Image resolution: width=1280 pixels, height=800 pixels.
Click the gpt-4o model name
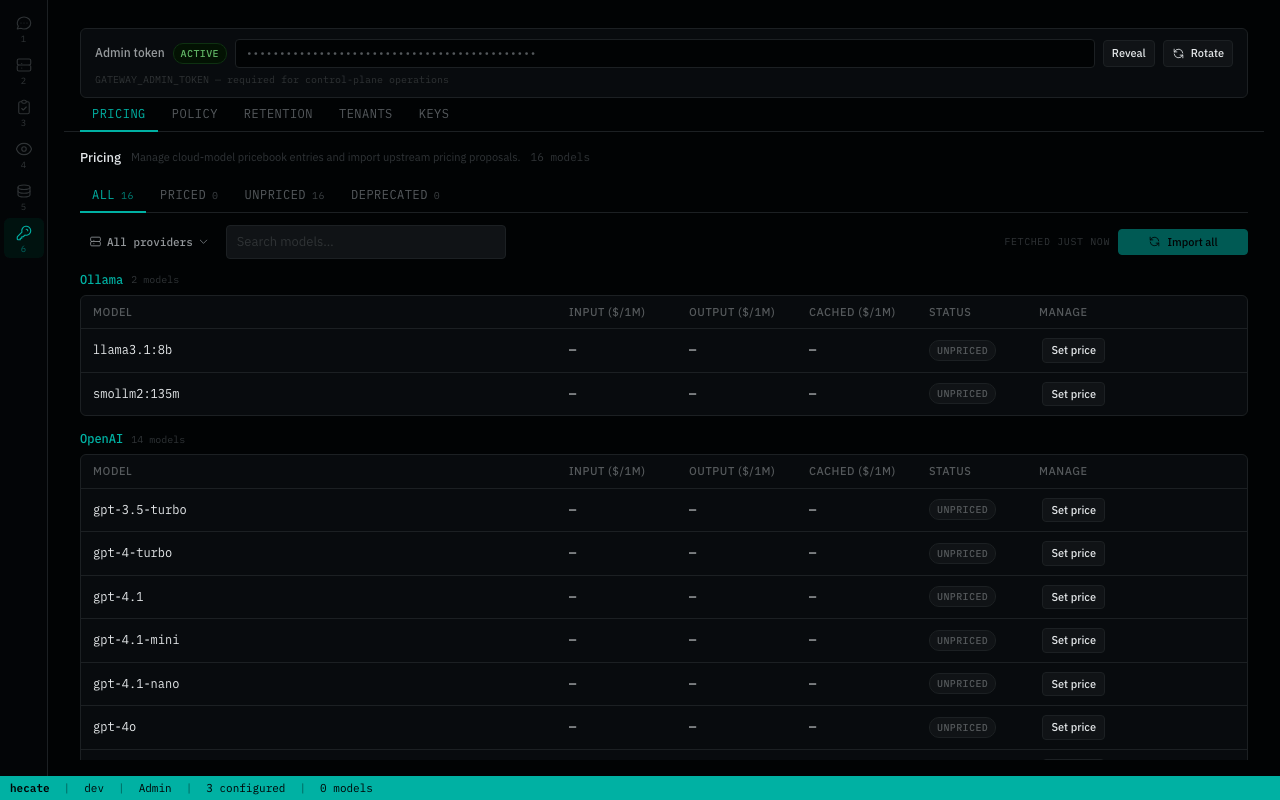click(x=114, y=727)
